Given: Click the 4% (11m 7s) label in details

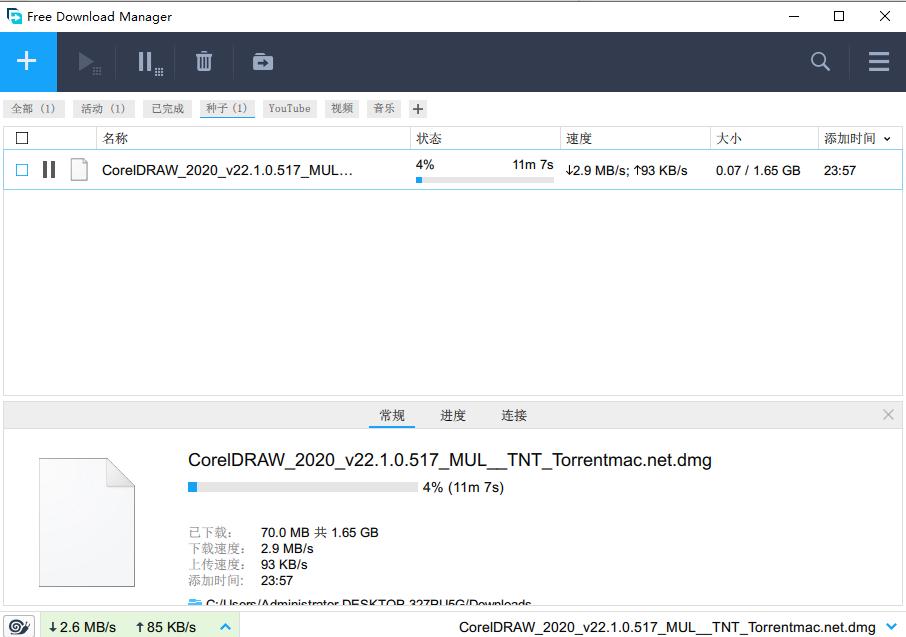Looking at the screenshot, I should [x=463, y=487].
